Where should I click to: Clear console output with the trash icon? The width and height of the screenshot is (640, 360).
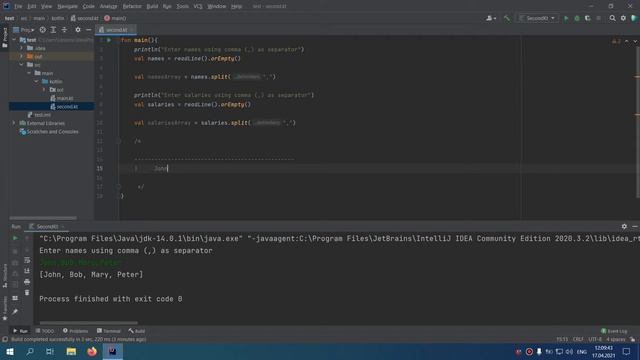[27, 293]
